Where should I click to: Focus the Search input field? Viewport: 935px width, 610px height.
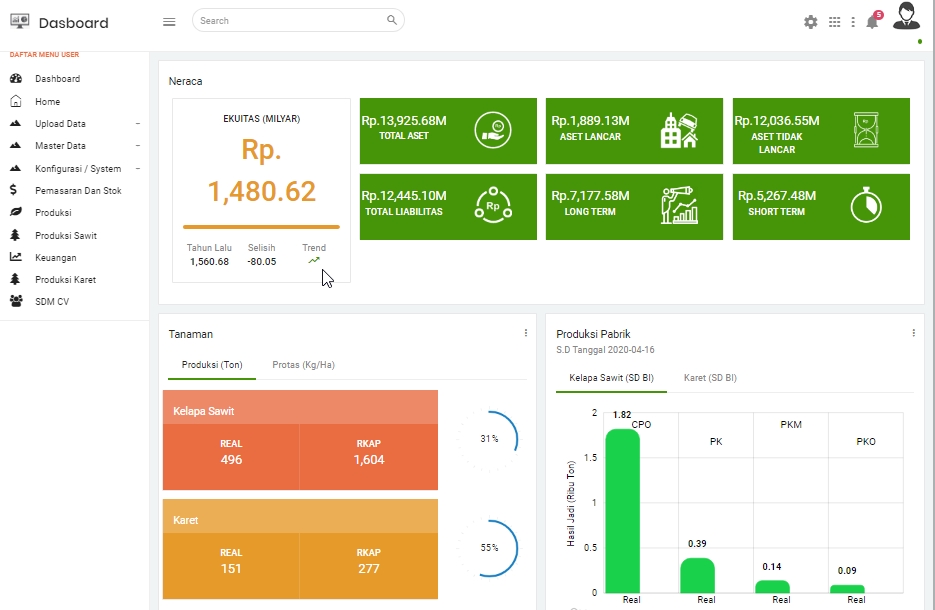point(292,20)
